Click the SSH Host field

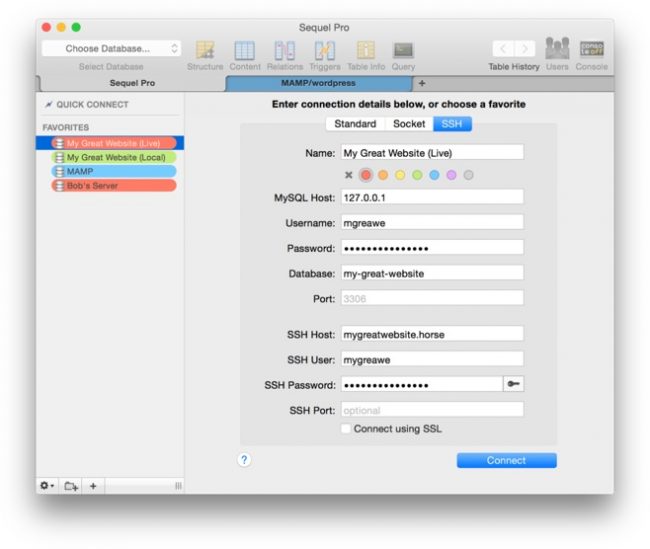[x=432, y=334]
